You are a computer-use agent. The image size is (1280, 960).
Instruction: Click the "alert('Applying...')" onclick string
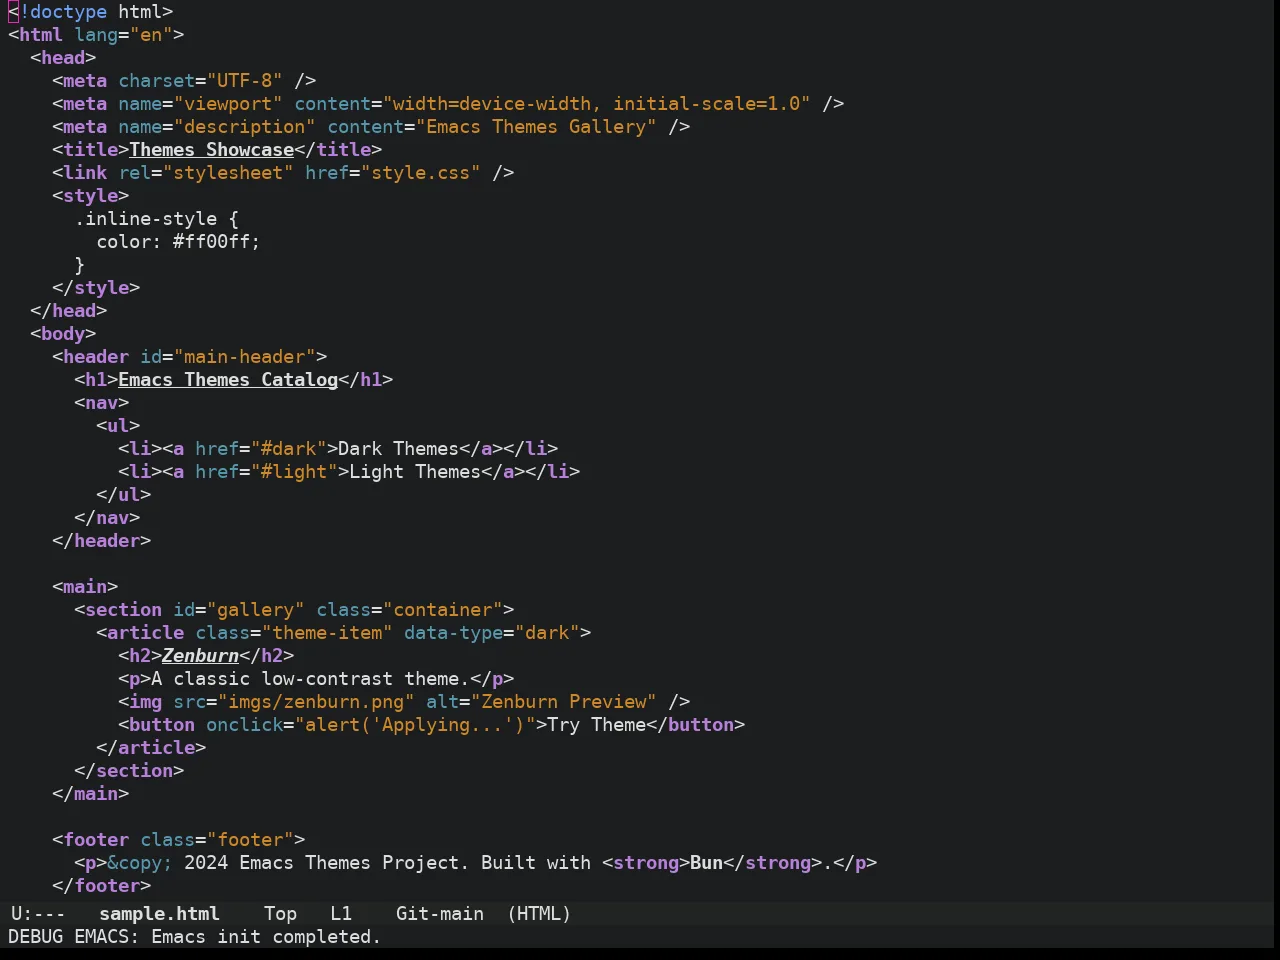pos(415,724)
